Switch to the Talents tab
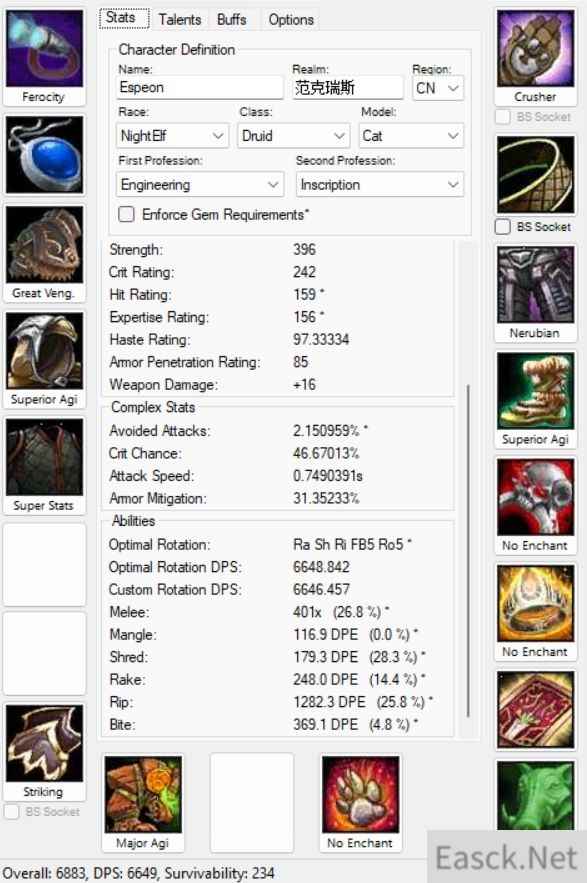587x883 pixels. point(180,20)
